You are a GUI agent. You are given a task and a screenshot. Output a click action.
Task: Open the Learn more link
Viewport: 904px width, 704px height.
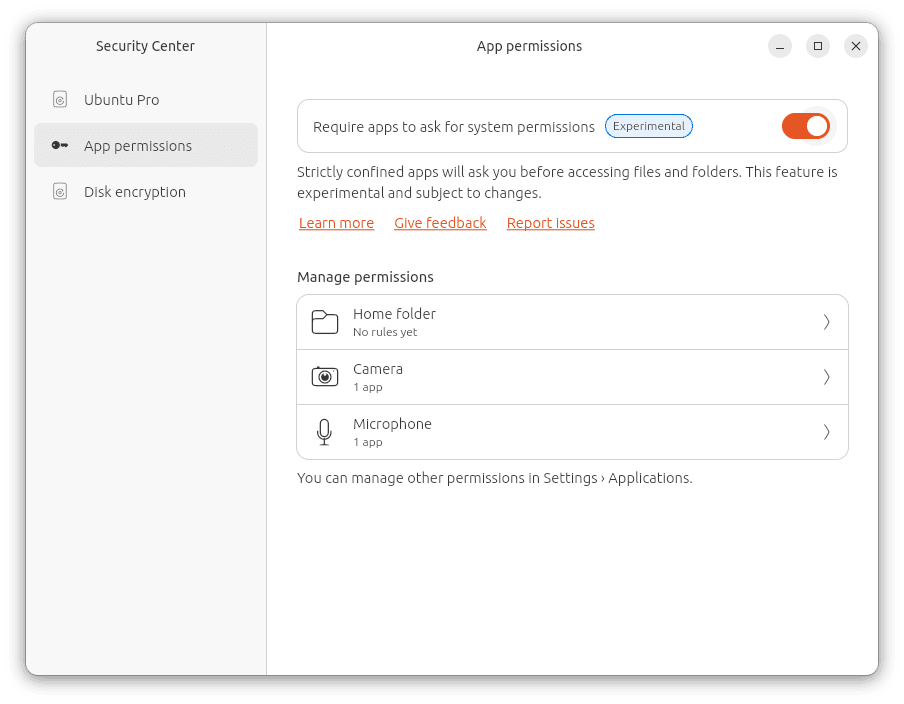pos(336,223)
